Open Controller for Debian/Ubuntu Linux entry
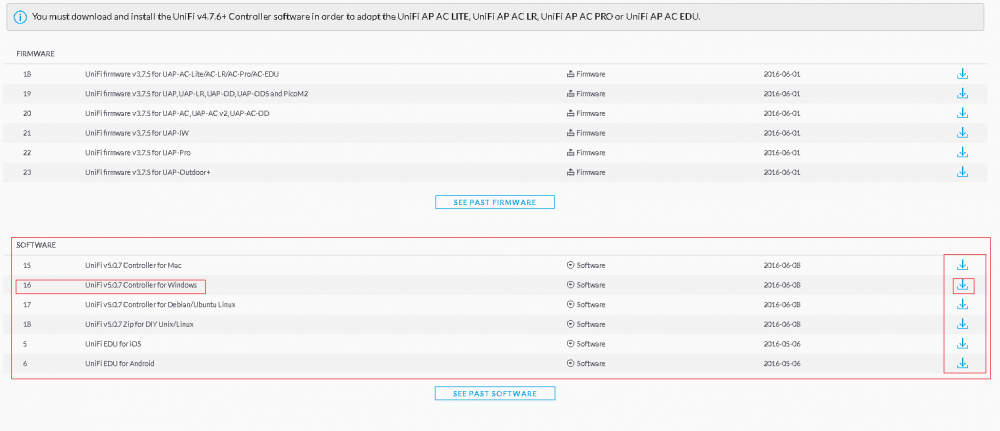This screenshot has width=1000, height=431. 160,305
